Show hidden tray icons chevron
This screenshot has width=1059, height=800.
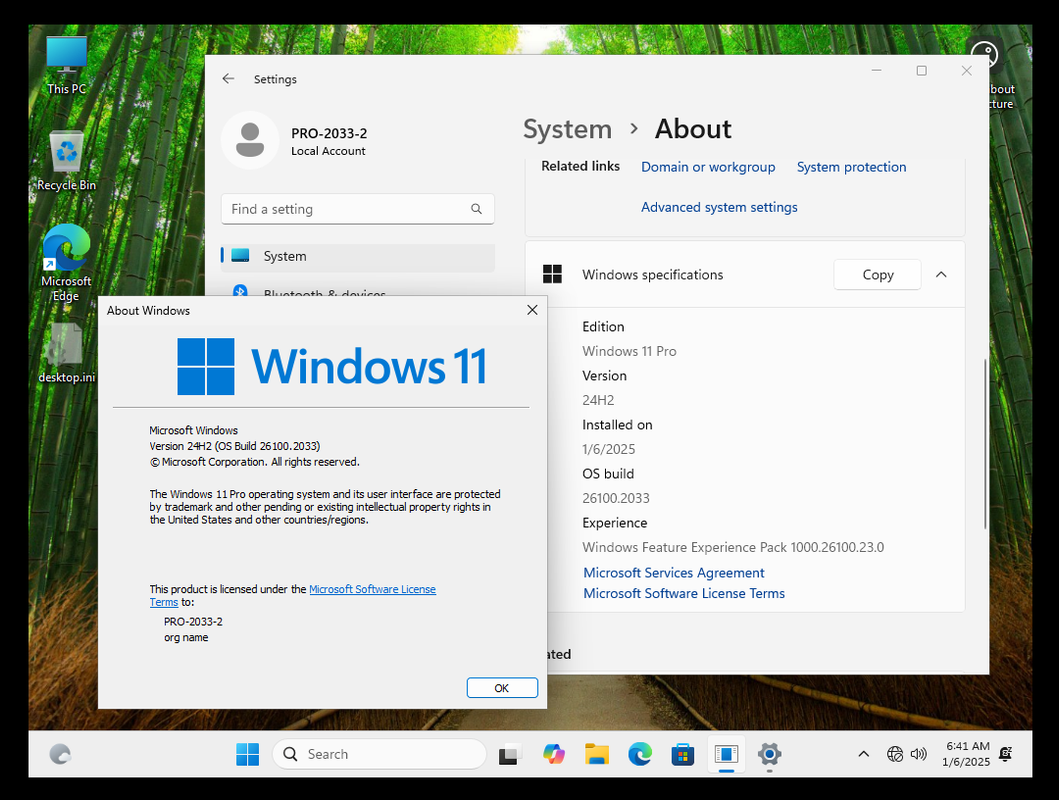pyautogui.click(x=863, y=754)
